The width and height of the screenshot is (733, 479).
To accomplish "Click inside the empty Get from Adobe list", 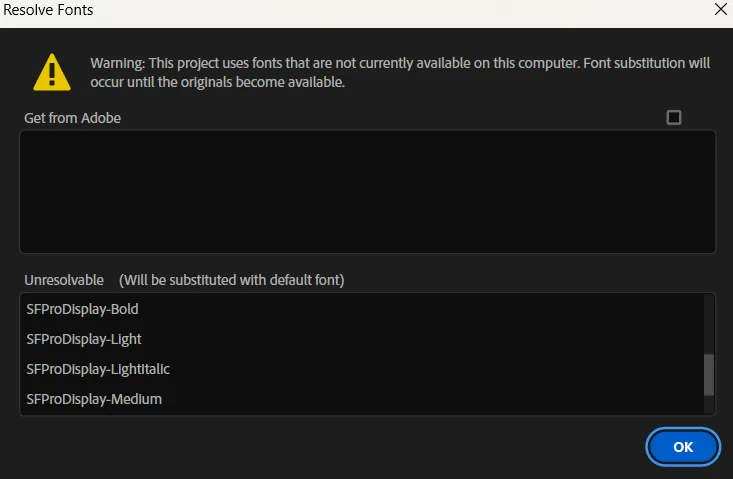I will click(x=367, y=191).
